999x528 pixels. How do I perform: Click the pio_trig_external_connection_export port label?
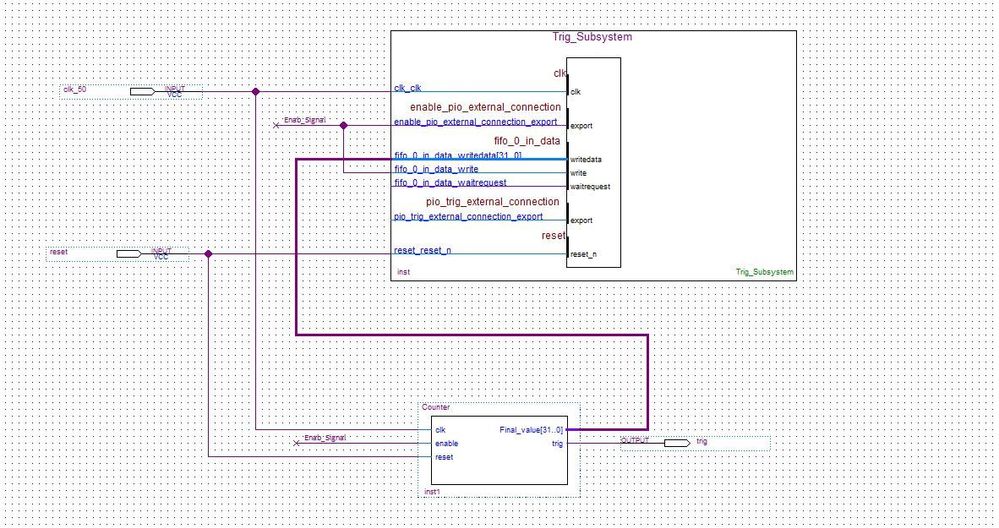point(468,217)
